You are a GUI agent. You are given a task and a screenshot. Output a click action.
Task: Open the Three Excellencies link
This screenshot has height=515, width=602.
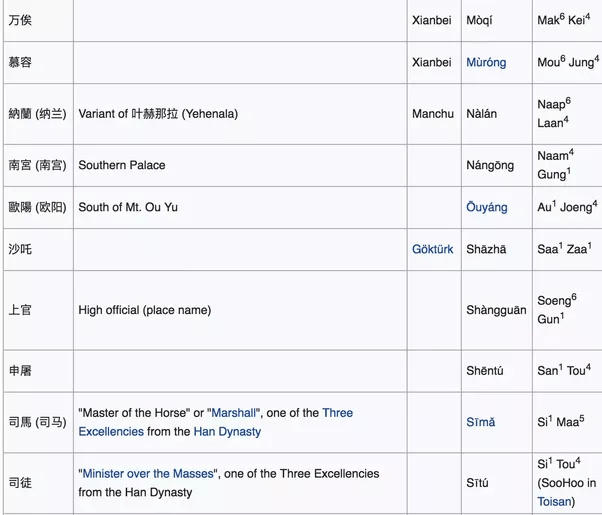click(216, 422)
